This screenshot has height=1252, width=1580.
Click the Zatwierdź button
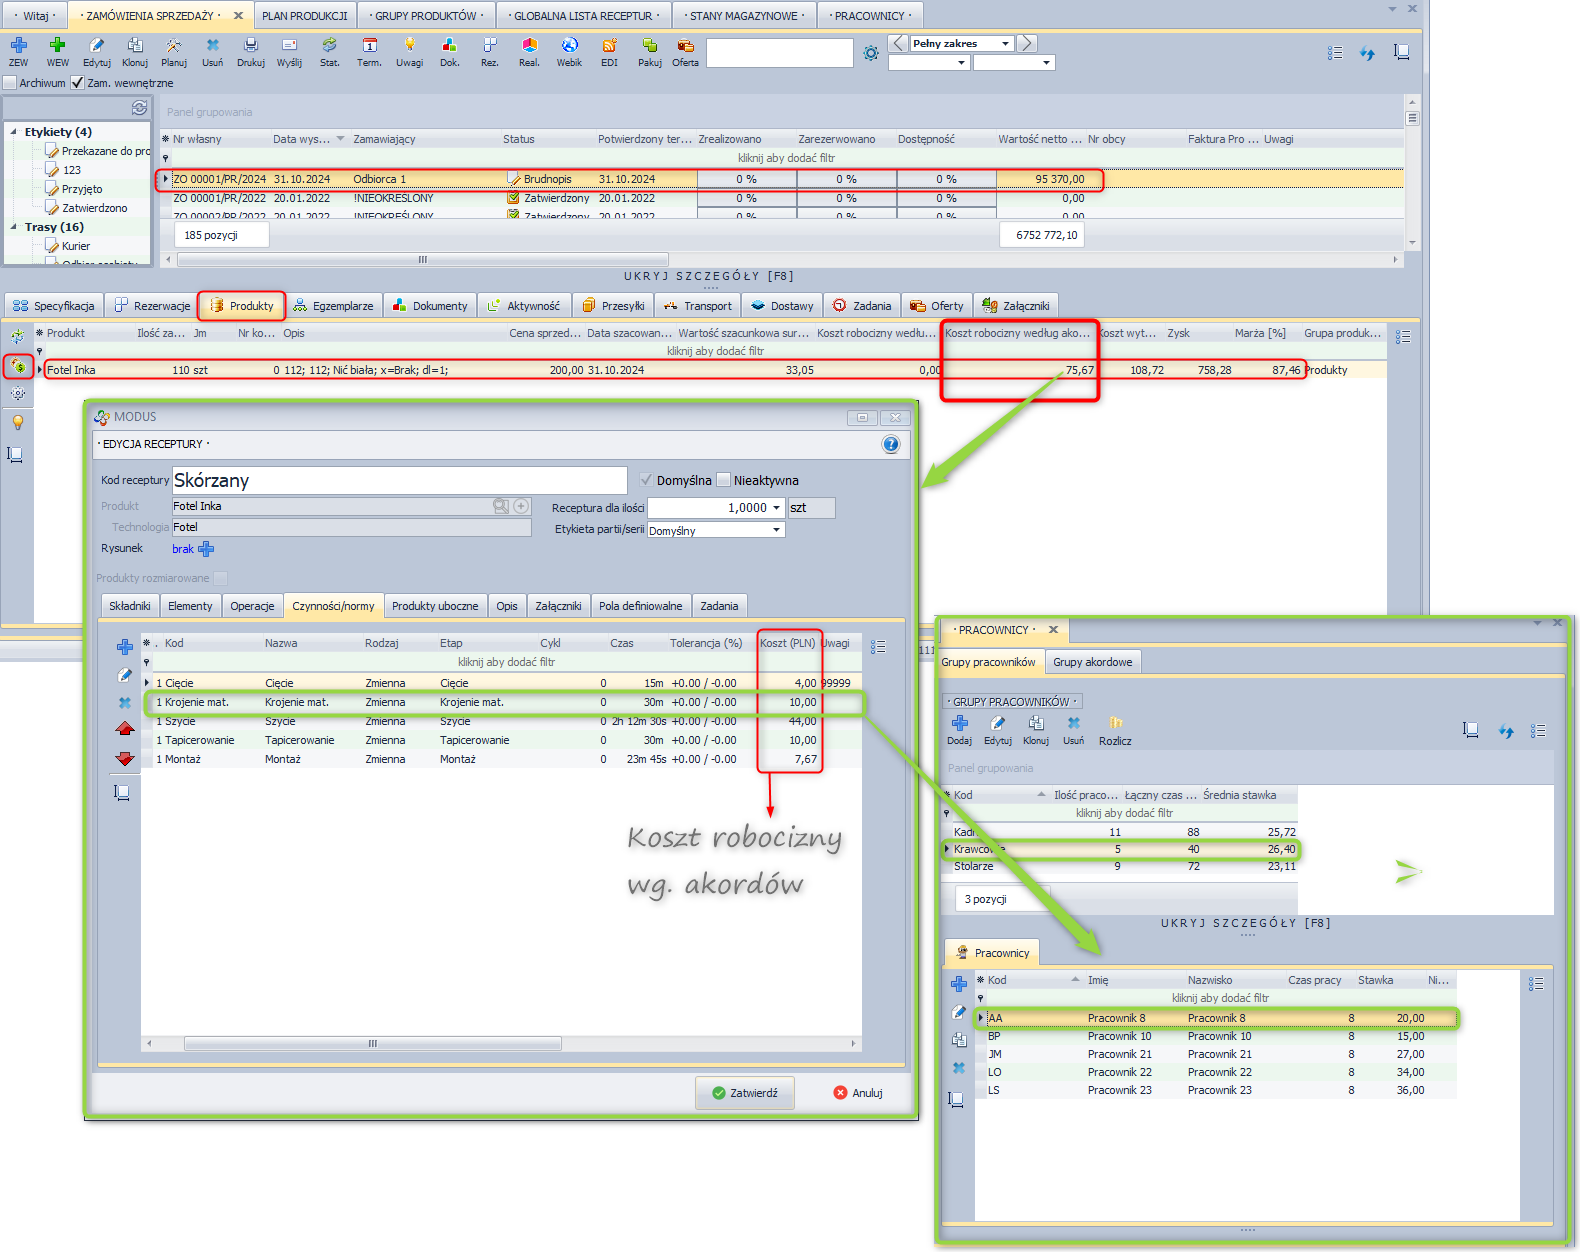pyautogui.click(x=744, y=1093)
